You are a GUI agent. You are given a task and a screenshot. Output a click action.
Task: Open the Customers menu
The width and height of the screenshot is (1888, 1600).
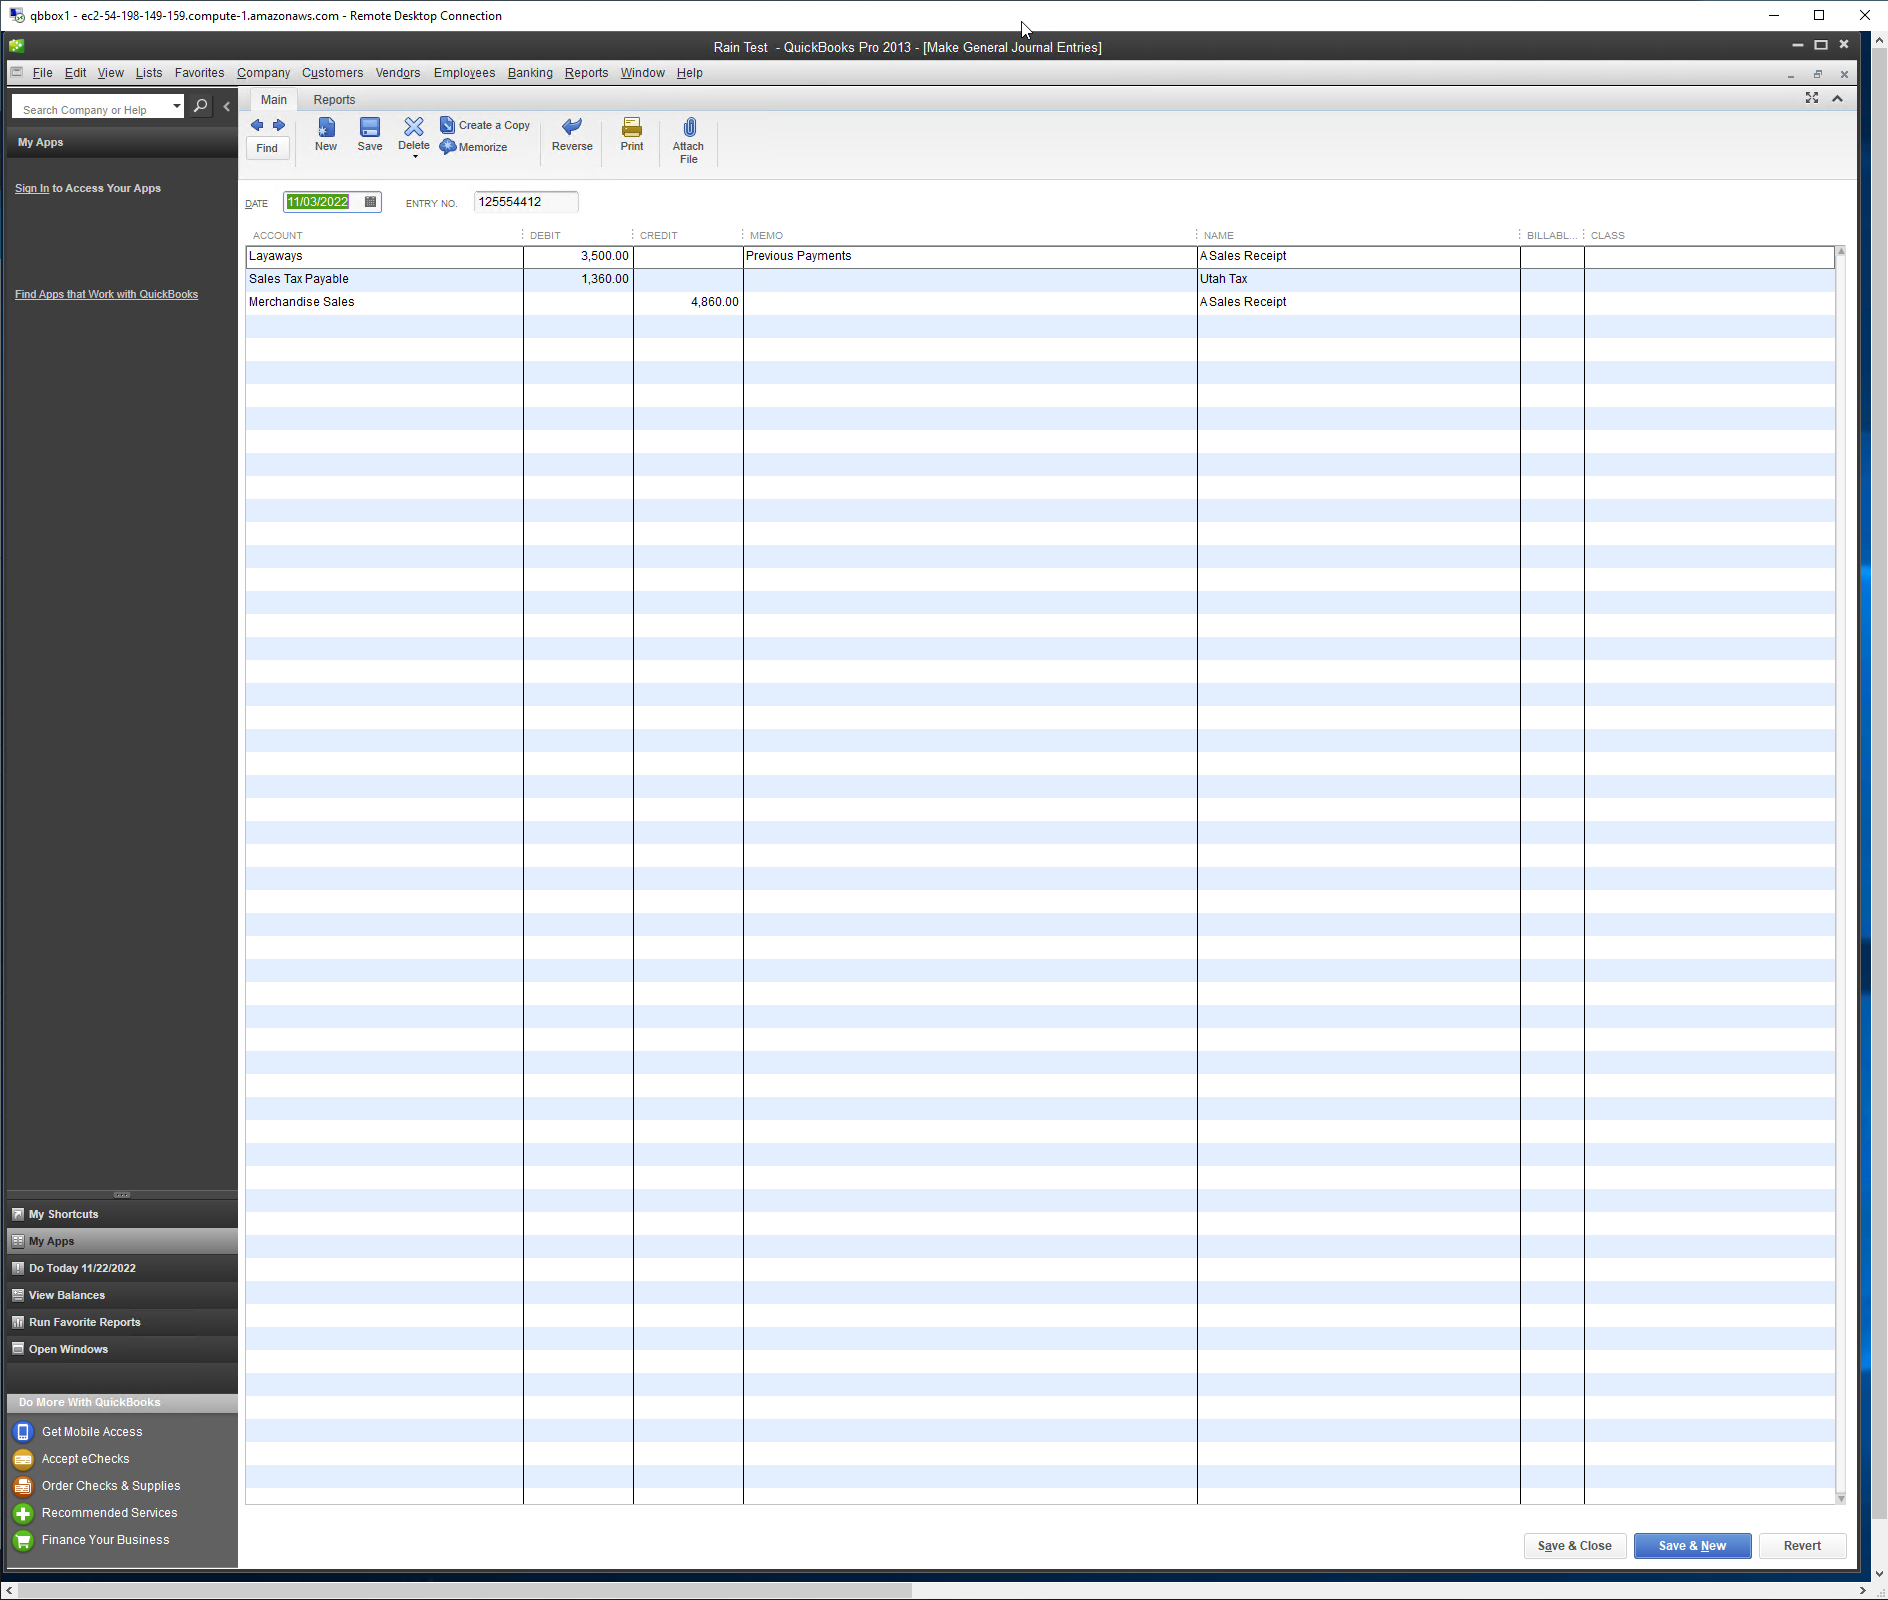pos(332,73)
